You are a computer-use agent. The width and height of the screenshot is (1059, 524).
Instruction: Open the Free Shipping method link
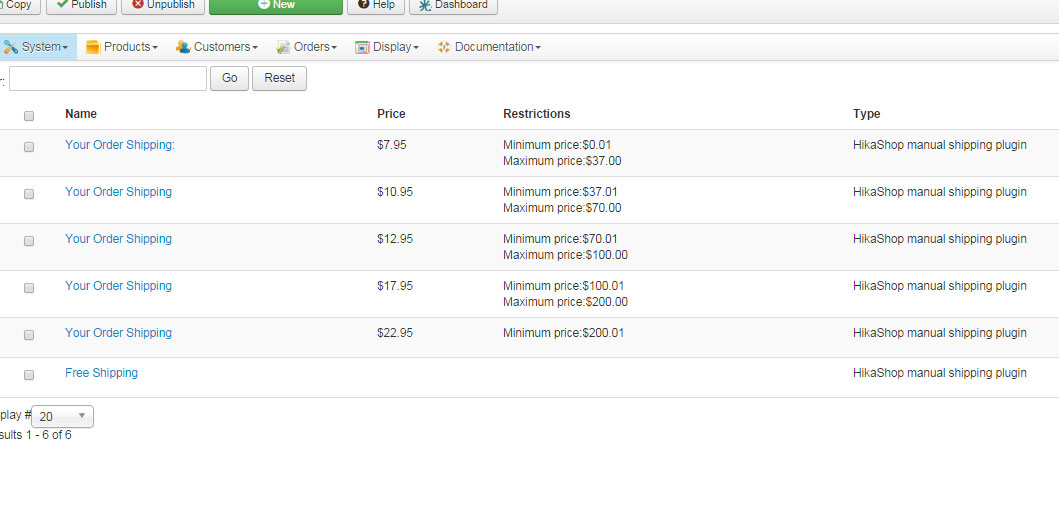pyautogui.click(x=101, y=373)
